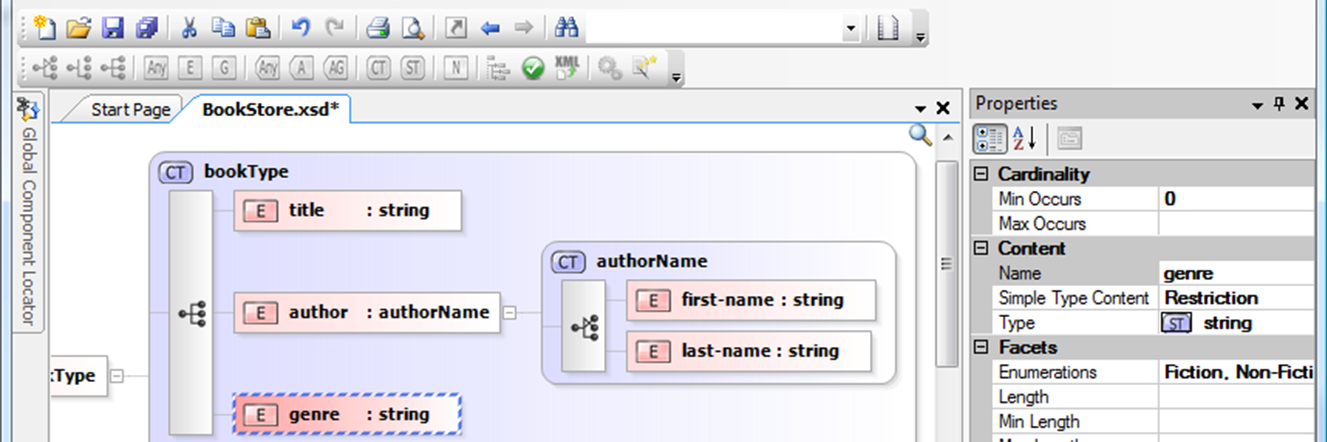Viewport: 1327px width, 442px height.
Task: Add a group using the G button
Action: [x=225, y=68]
